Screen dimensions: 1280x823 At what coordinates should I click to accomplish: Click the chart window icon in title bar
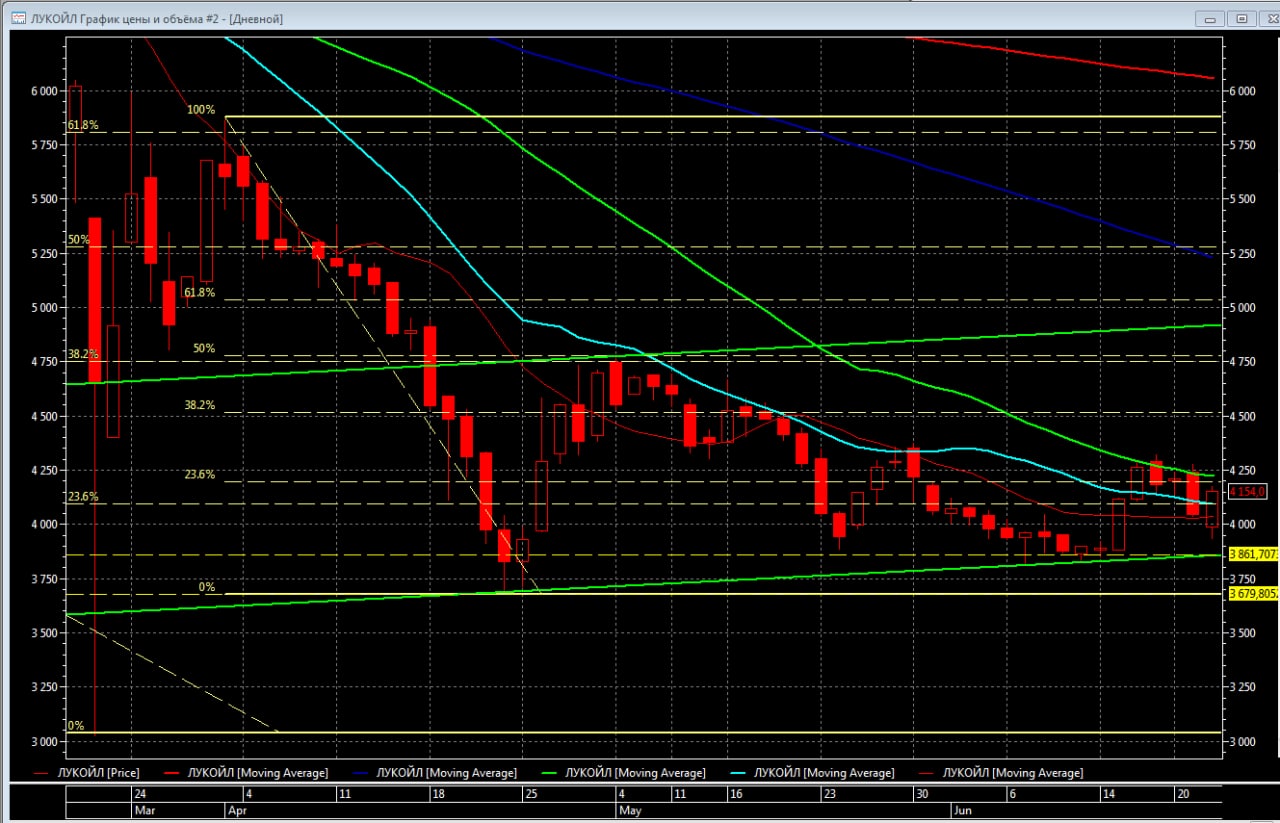tap(18, 18)
